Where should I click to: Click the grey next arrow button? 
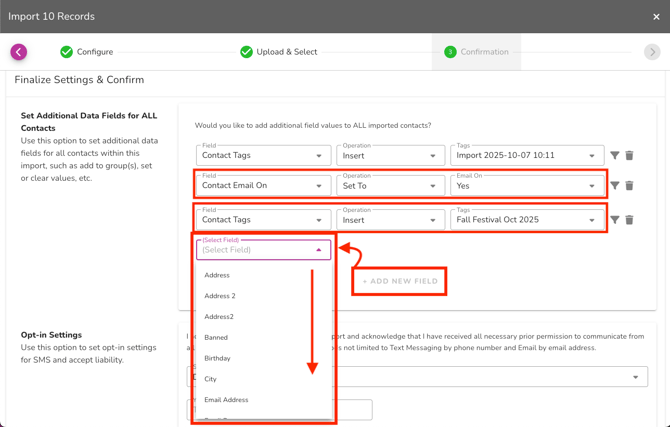[652, 52]
